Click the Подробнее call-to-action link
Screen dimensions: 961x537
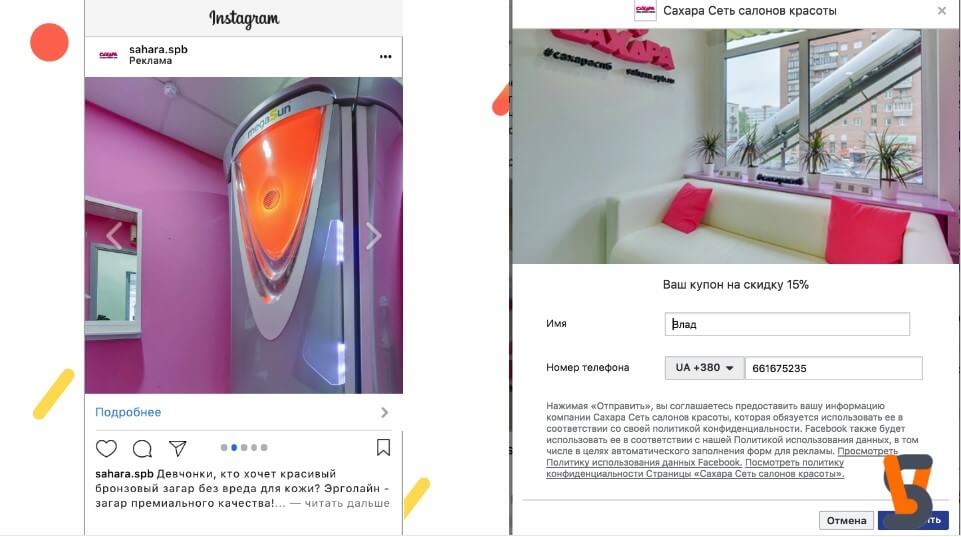[128, 412]
